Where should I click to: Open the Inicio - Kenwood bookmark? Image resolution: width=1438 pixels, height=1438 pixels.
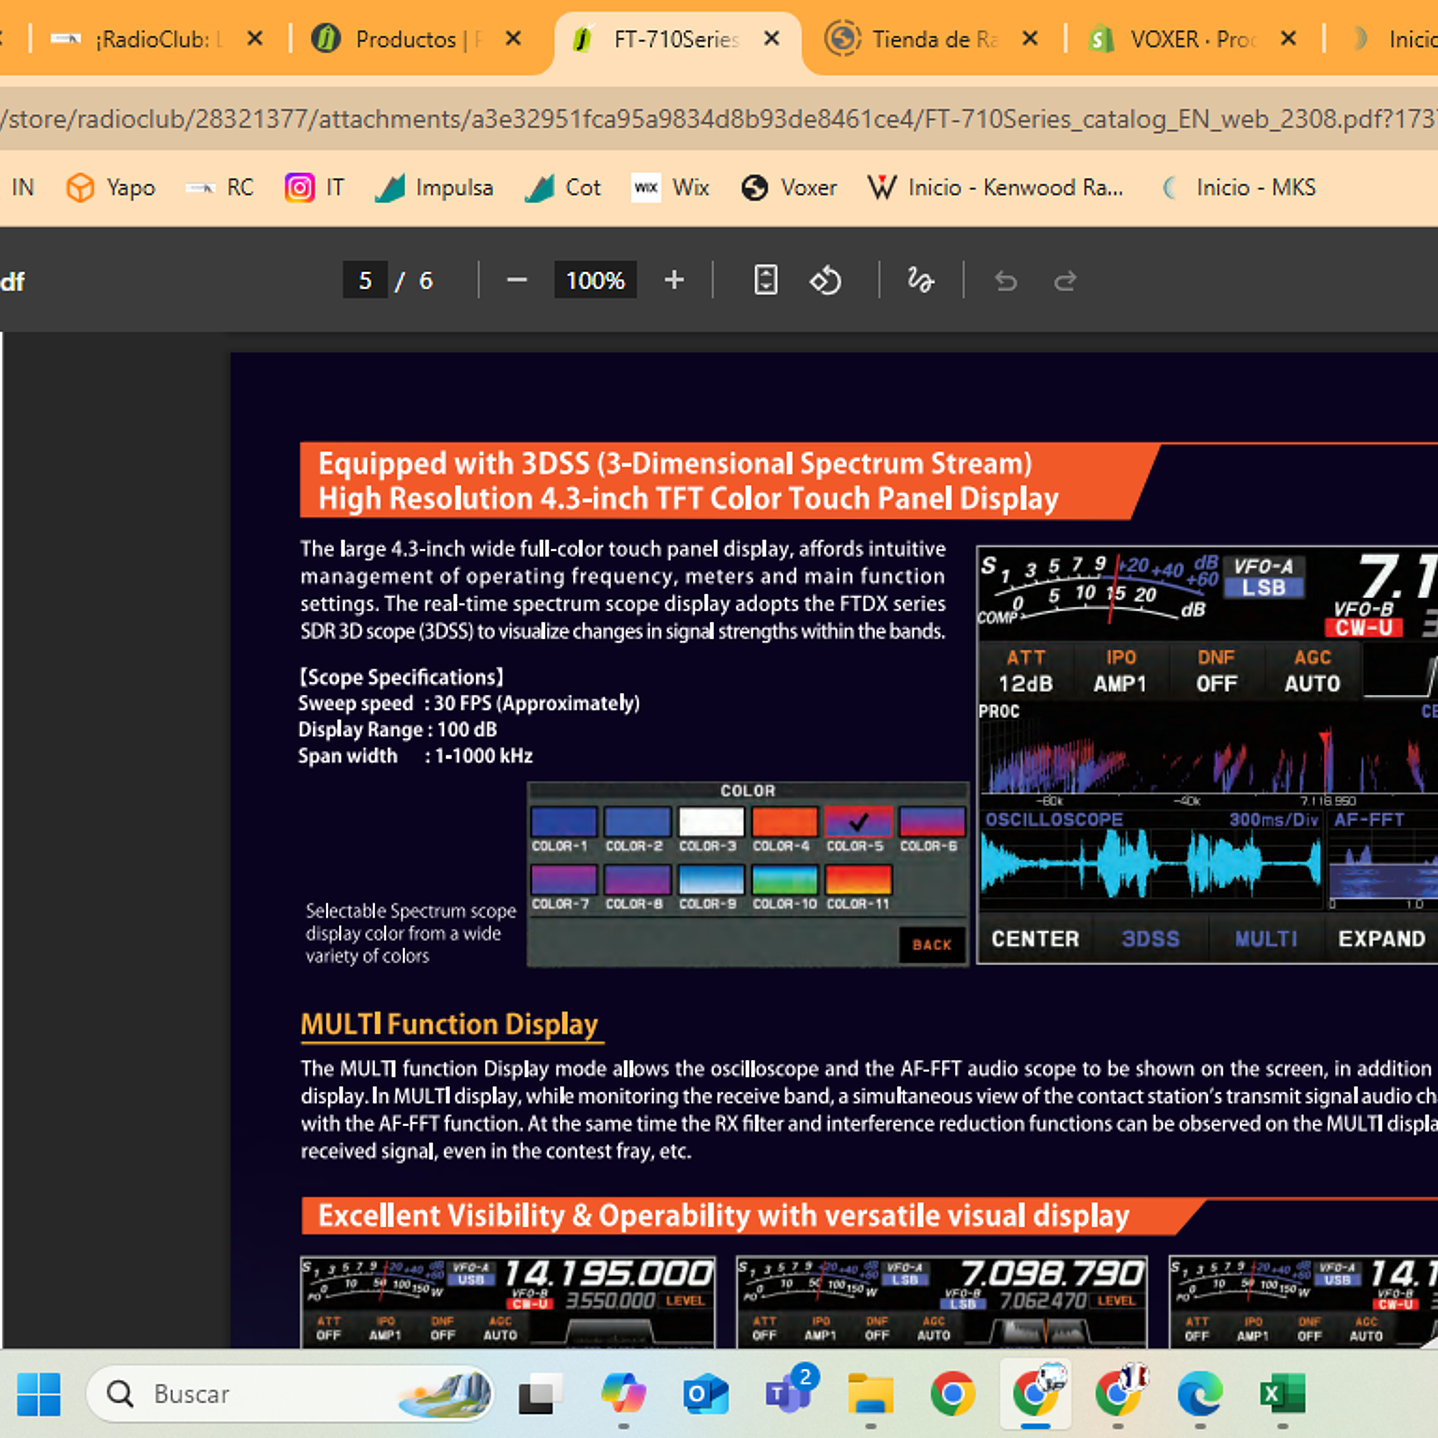(x=995, y=188)
